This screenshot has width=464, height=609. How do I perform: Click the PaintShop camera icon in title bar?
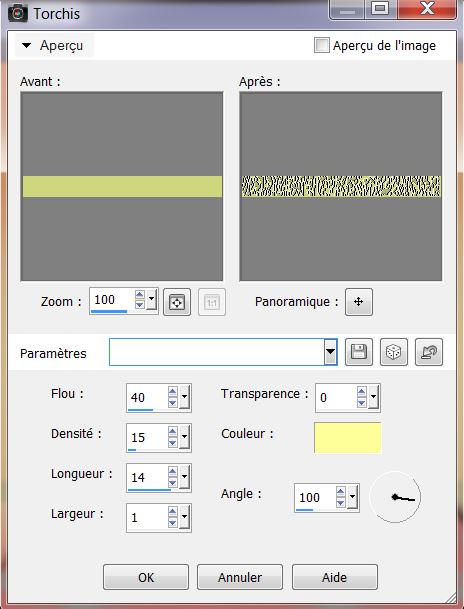point(17,13)
